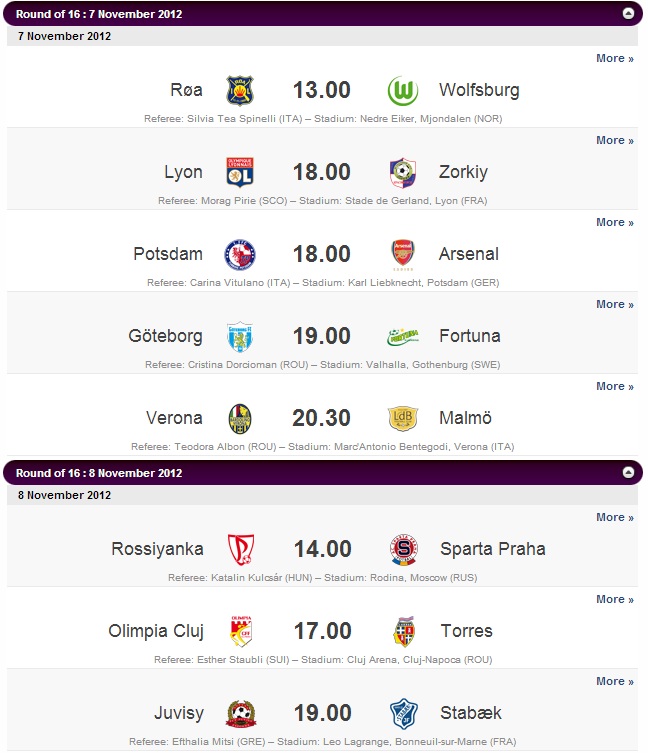Viewport: 648px width, 753px height.
Task: Open More for Lyon vs Zorkiy
Action: [614, 140]
